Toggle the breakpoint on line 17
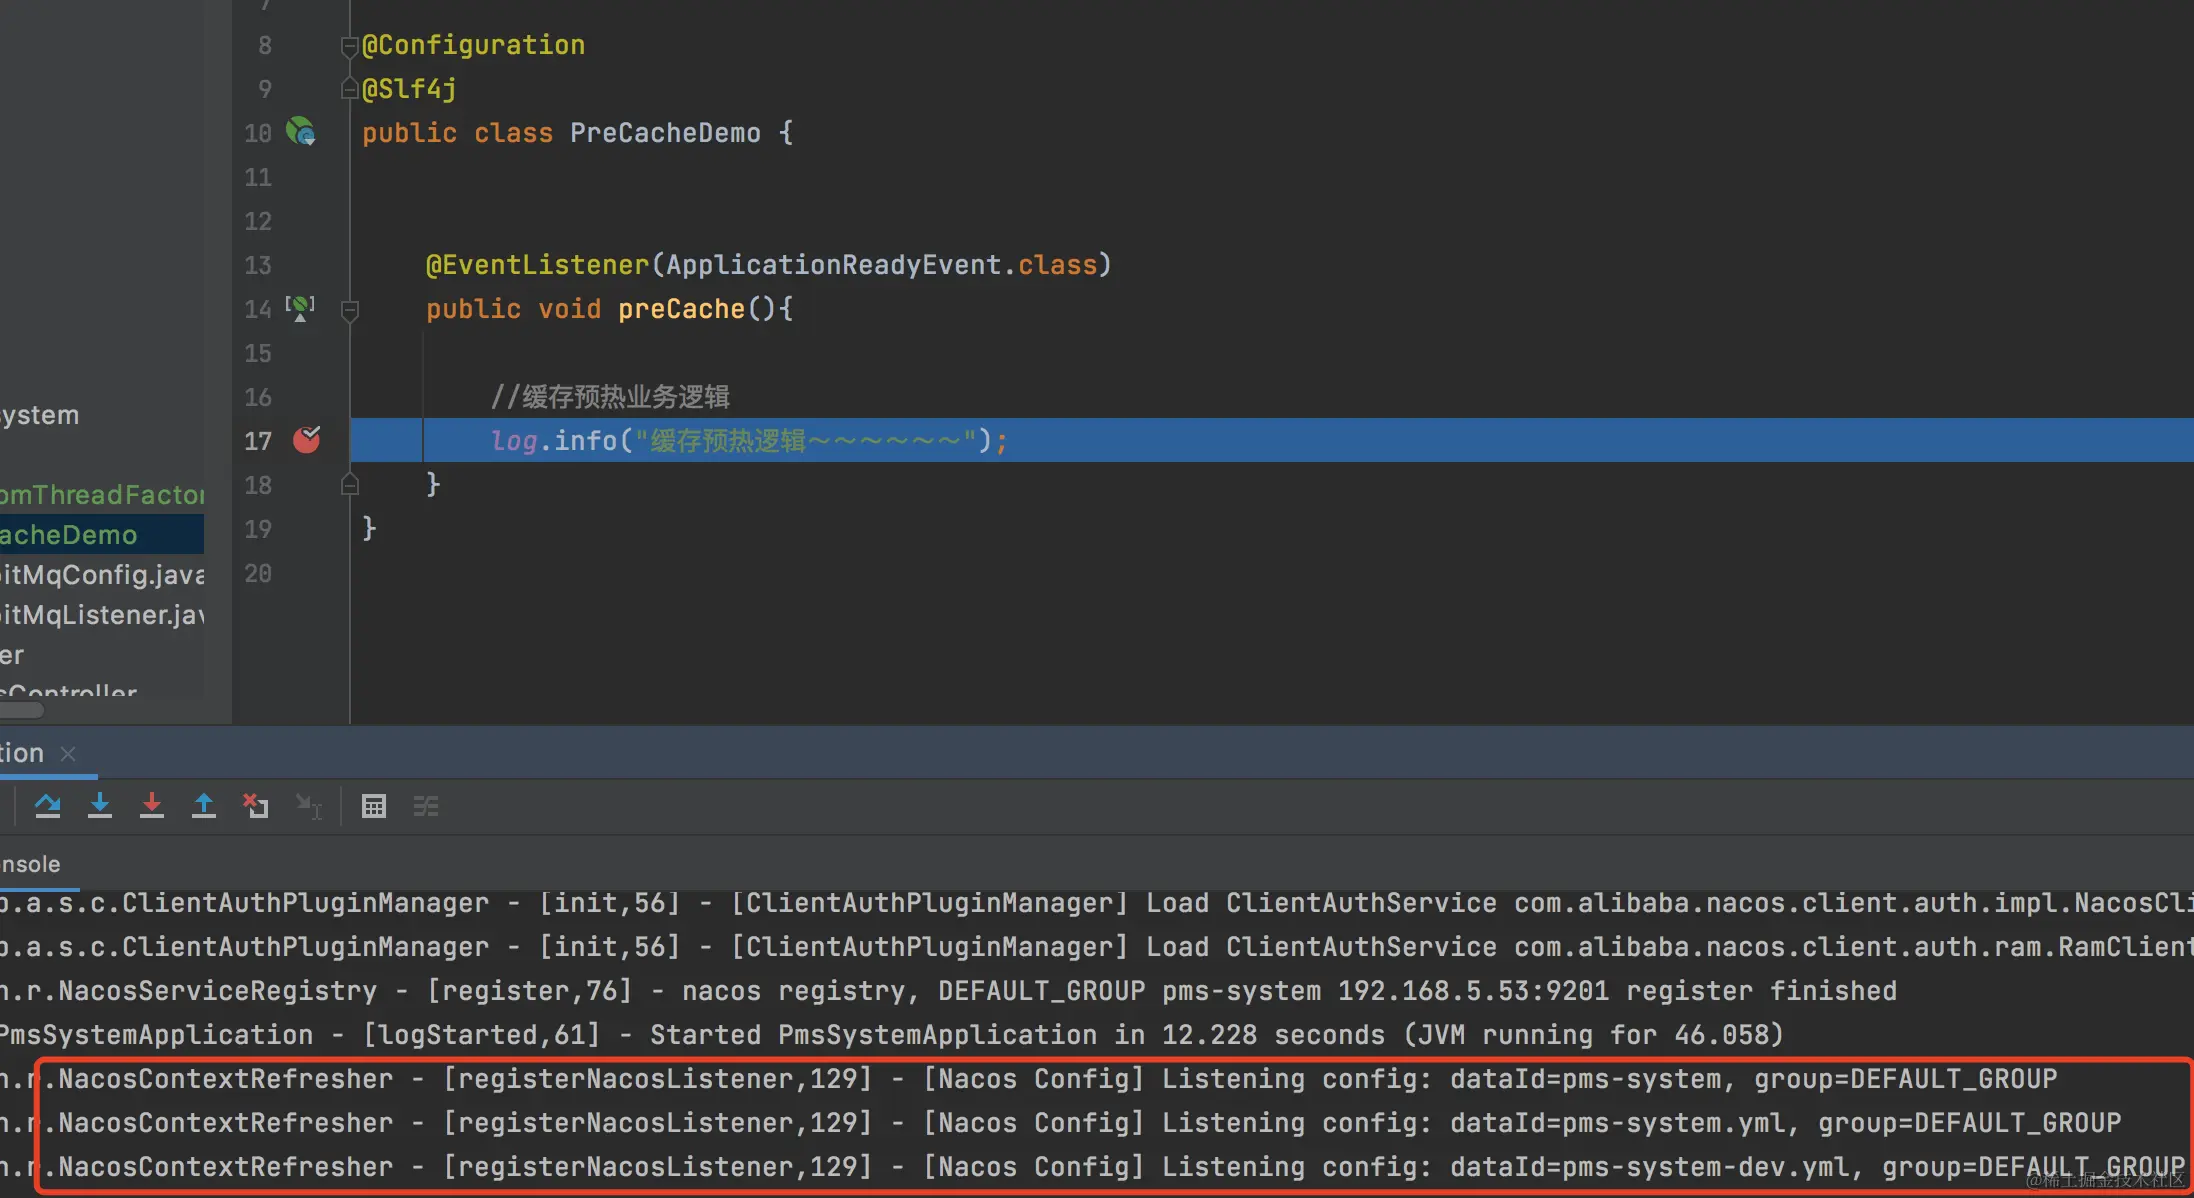Screen dimensions: 2194x1198 pyautogui.click(x=307, y=439)
